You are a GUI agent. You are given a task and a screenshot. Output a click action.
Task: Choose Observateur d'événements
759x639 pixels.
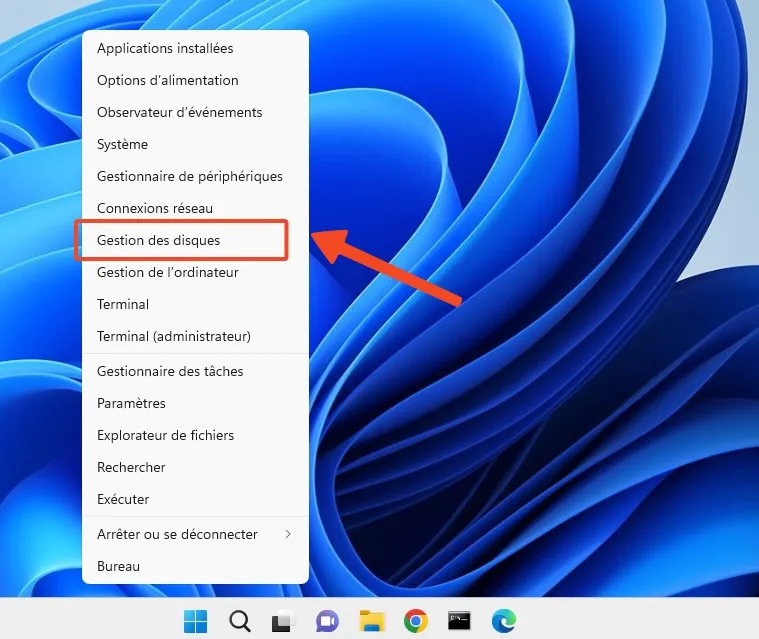click(x=196, y=112)
